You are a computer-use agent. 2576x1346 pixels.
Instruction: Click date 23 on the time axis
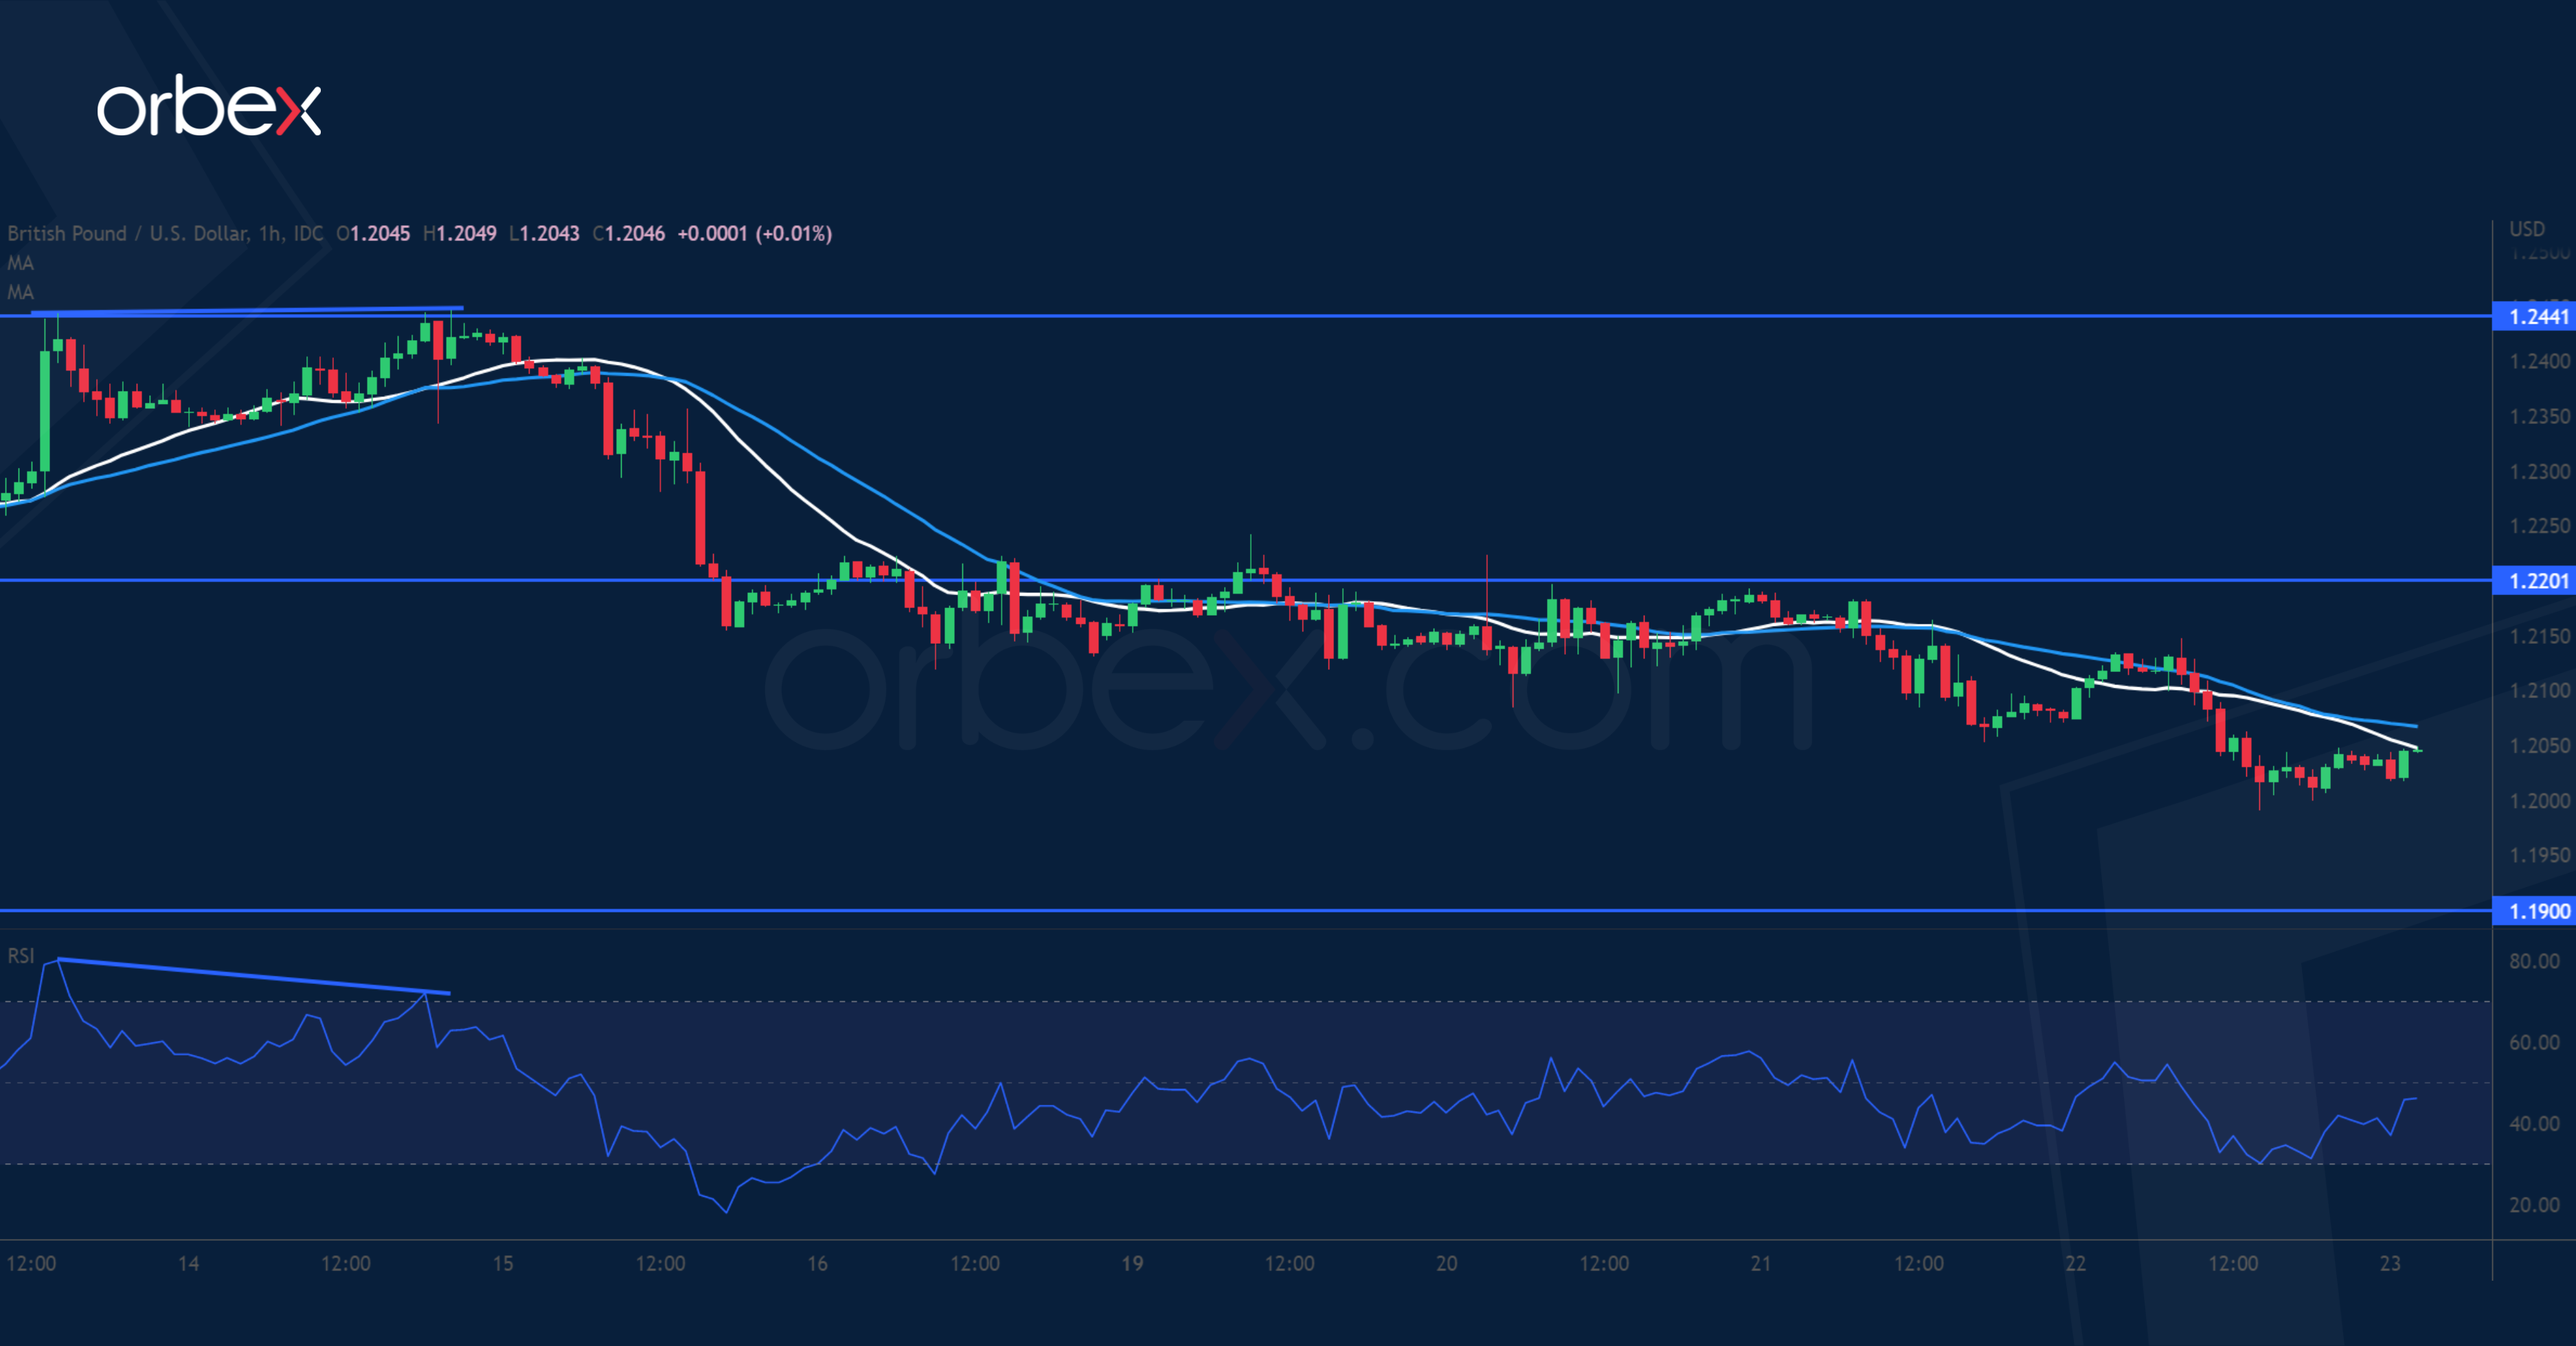pos(2390,1263)
